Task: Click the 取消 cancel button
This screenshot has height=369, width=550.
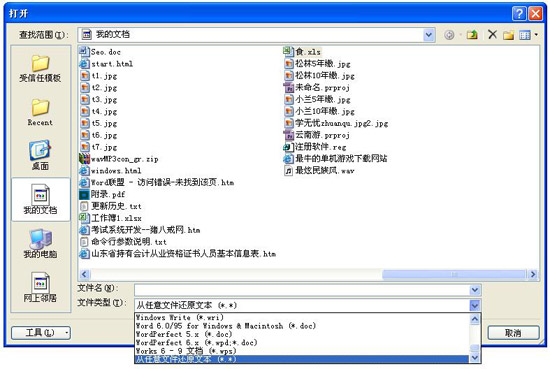Action: point(513,333)
